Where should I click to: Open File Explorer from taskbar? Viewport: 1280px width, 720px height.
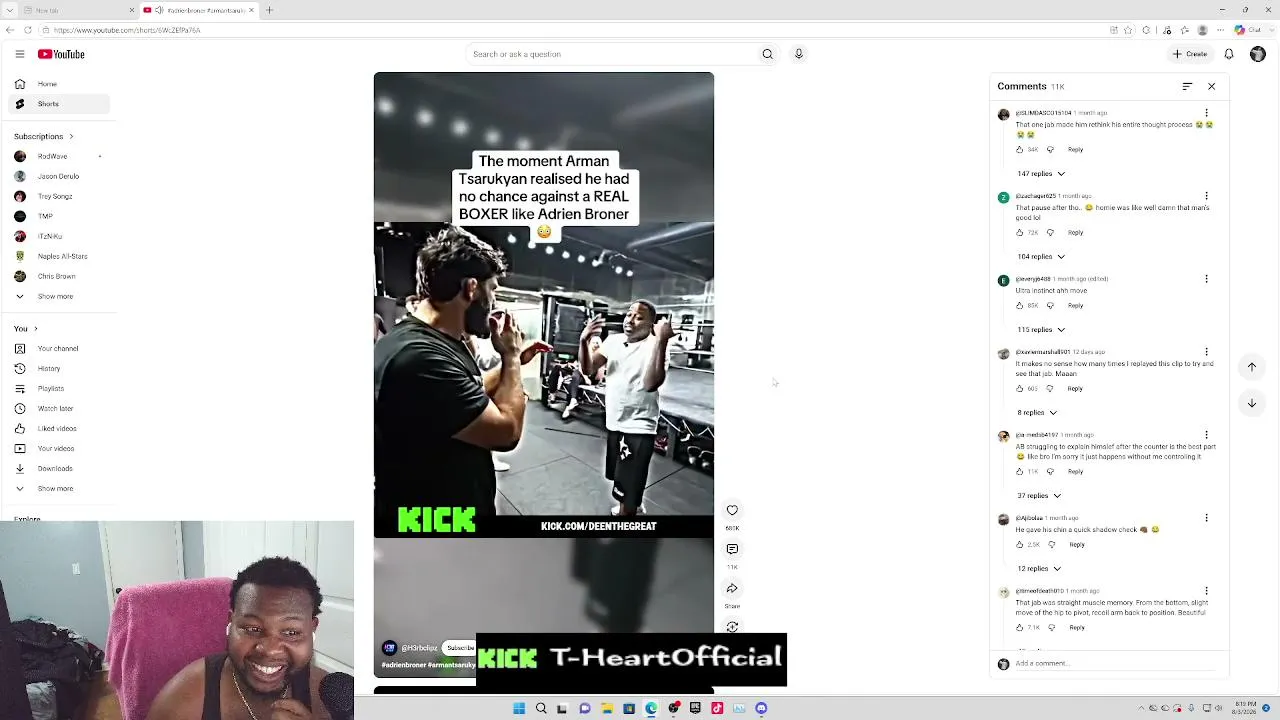coord(607,709)
